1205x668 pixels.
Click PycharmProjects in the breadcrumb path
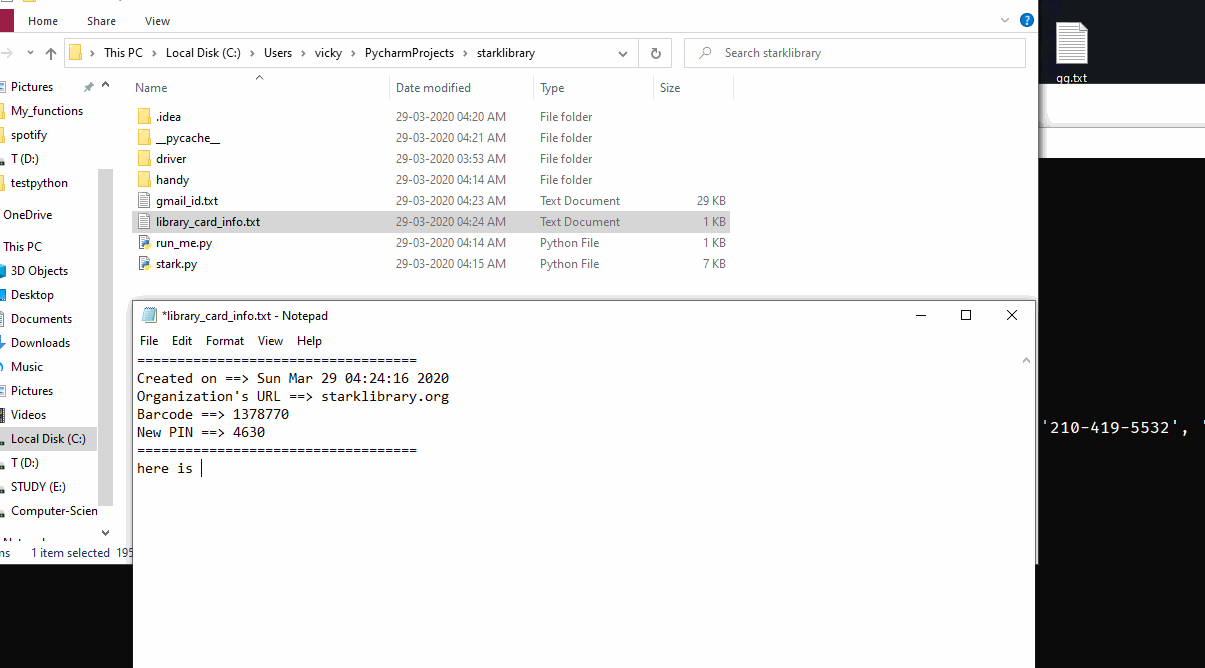point(409,53)
